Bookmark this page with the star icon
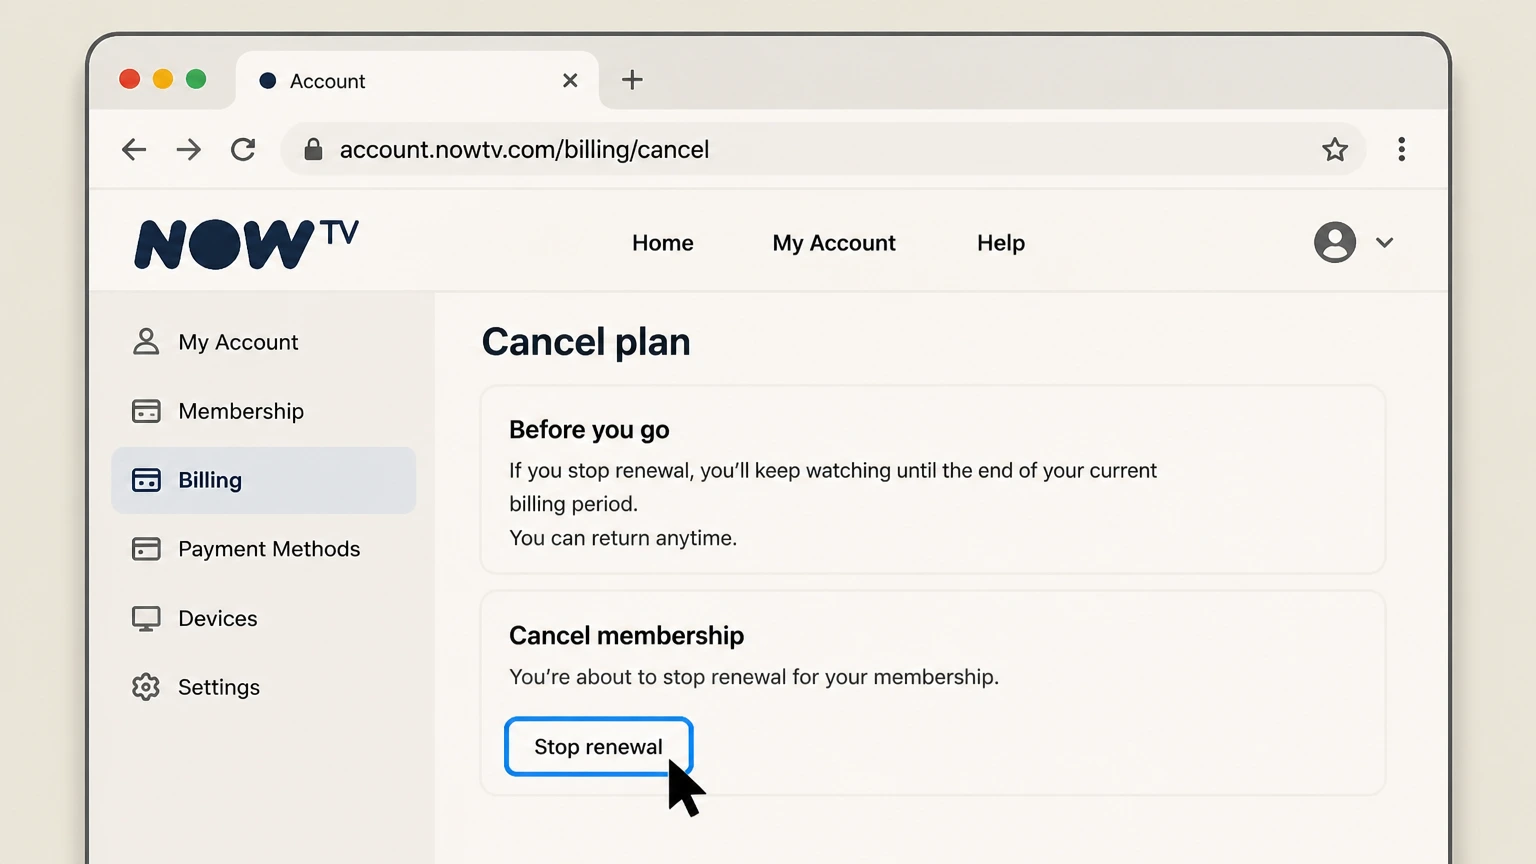This screenshot has height=864, width=1536. point(1335,150)
